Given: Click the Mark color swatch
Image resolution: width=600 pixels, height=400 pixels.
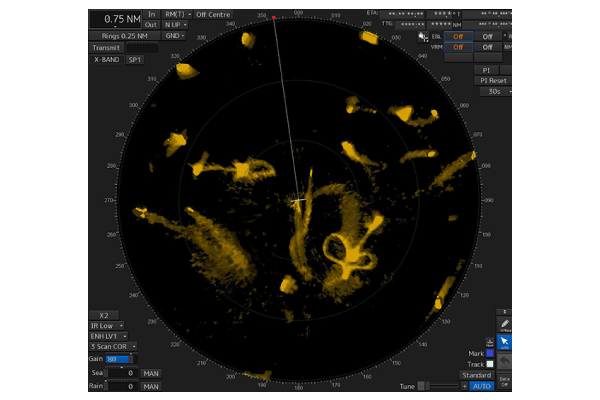Looking at the screenshot, I should [x=489, y=353].
